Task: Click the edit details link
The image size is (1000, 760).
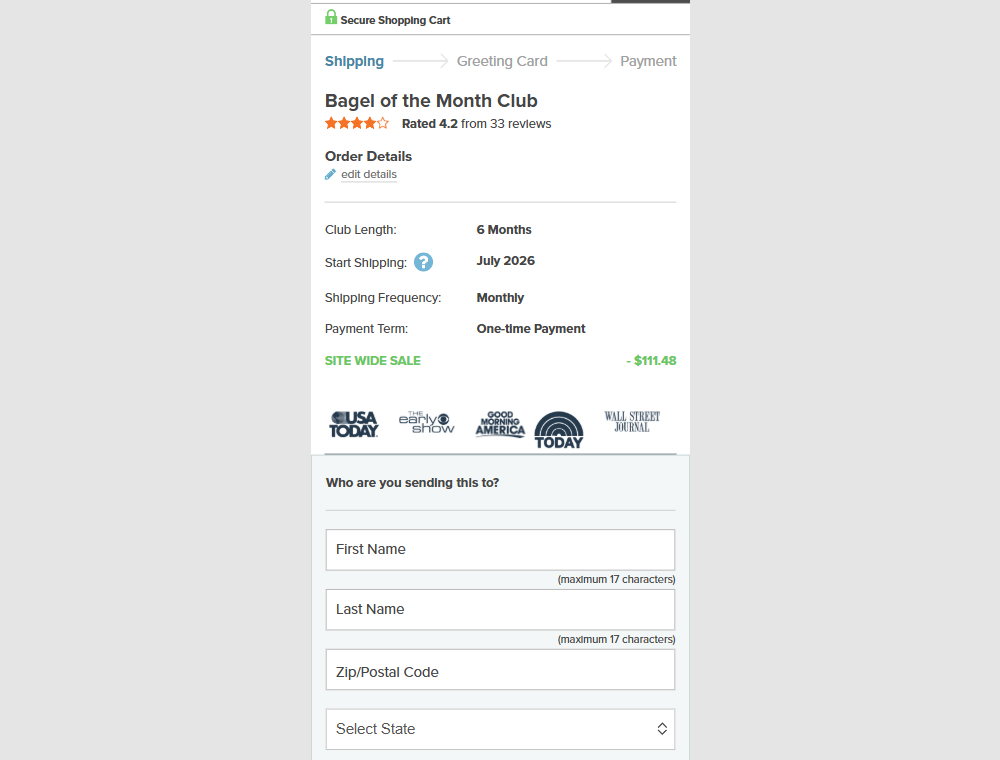Action: pos(369,175)
